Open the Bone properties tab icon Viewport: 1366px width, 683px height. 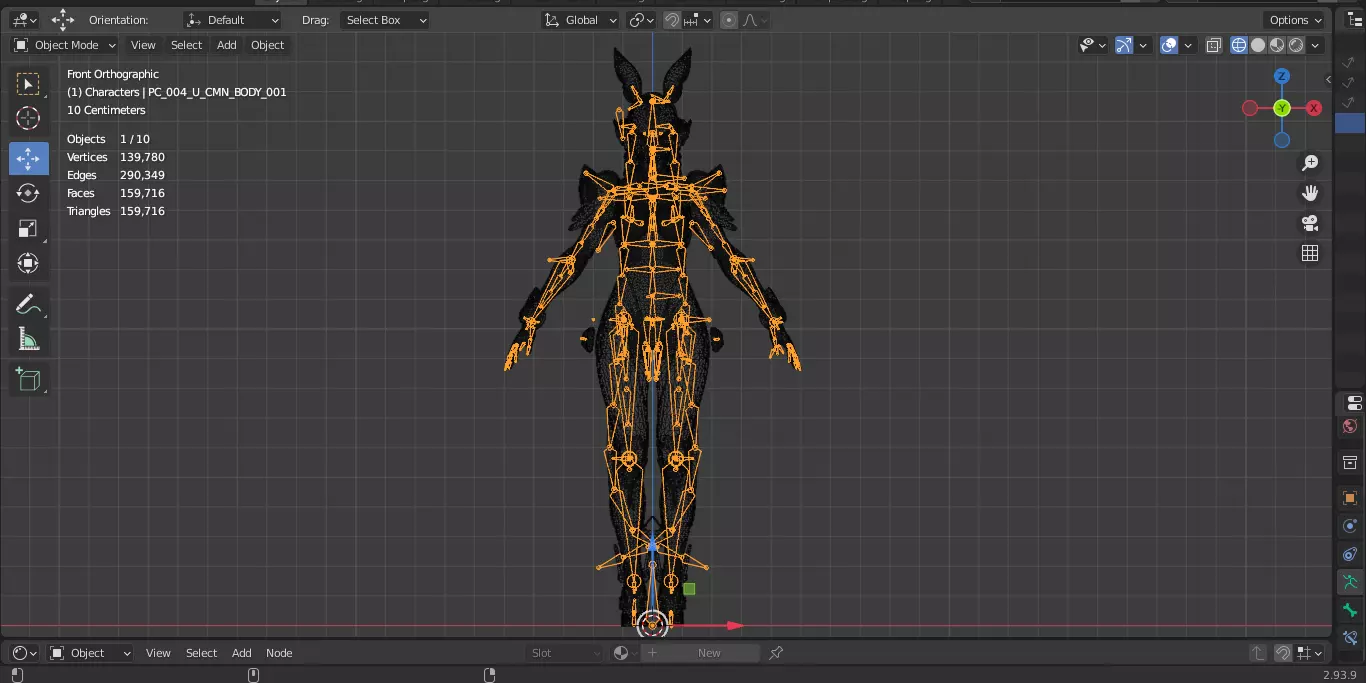[x=1351, y=610]
